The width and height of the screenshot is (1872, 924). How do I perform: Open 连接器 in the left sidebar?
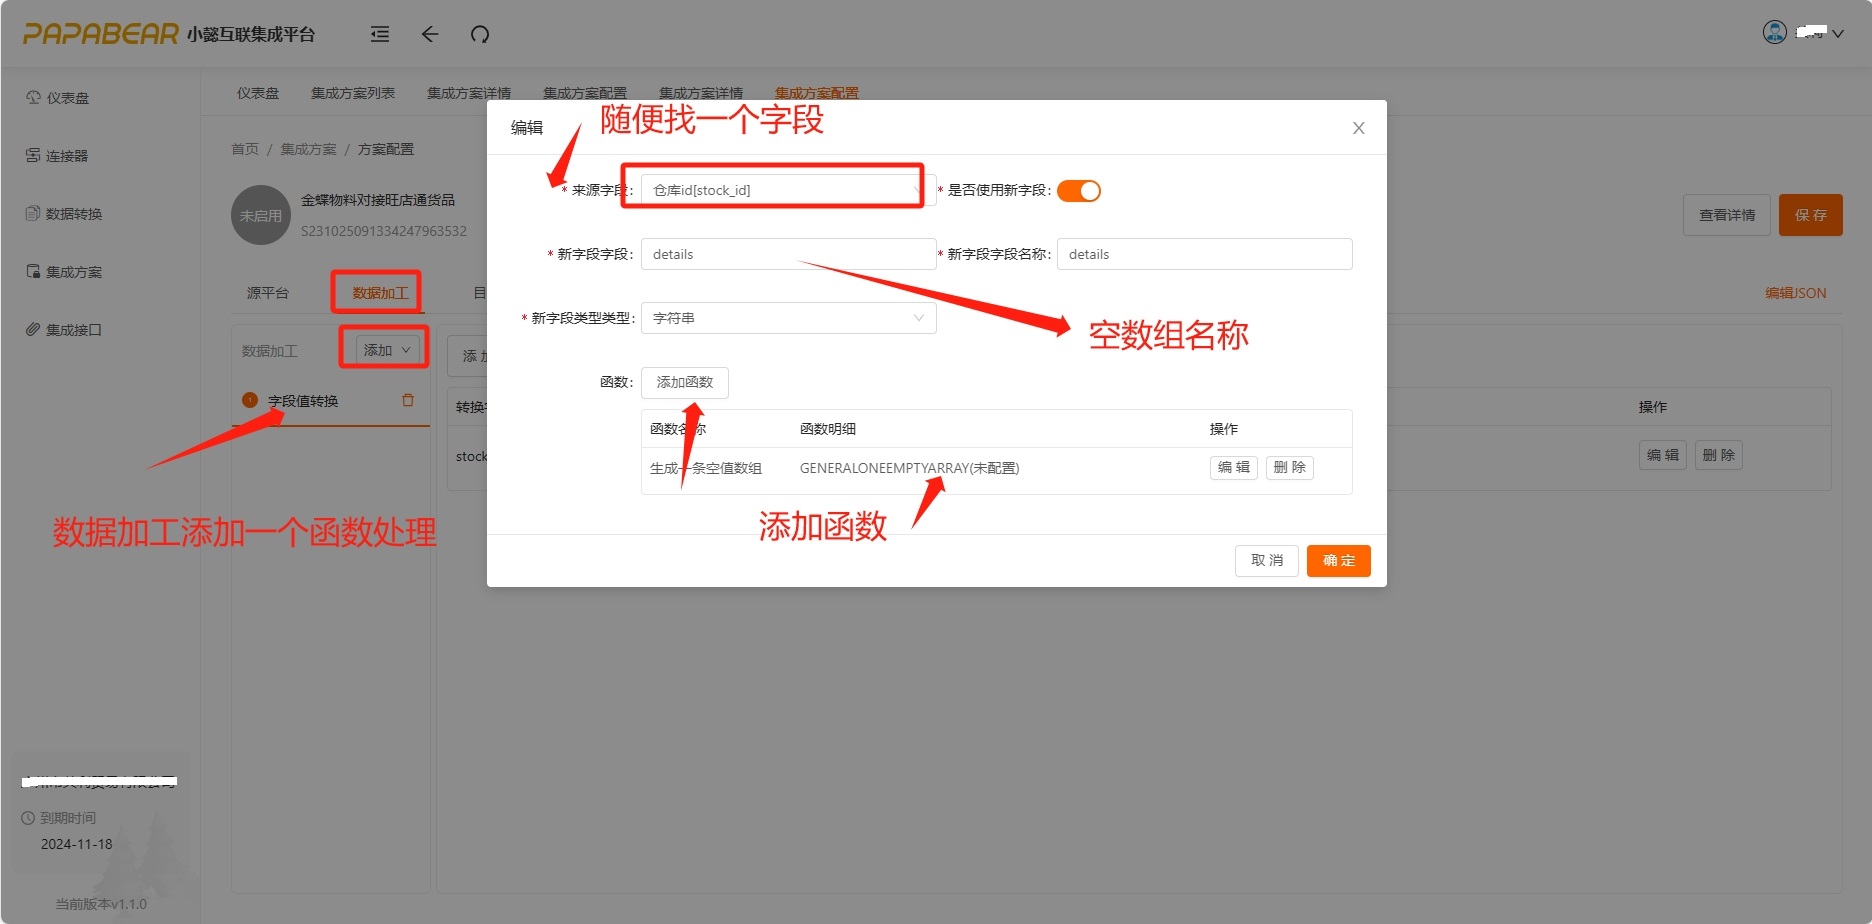[67, 156]
